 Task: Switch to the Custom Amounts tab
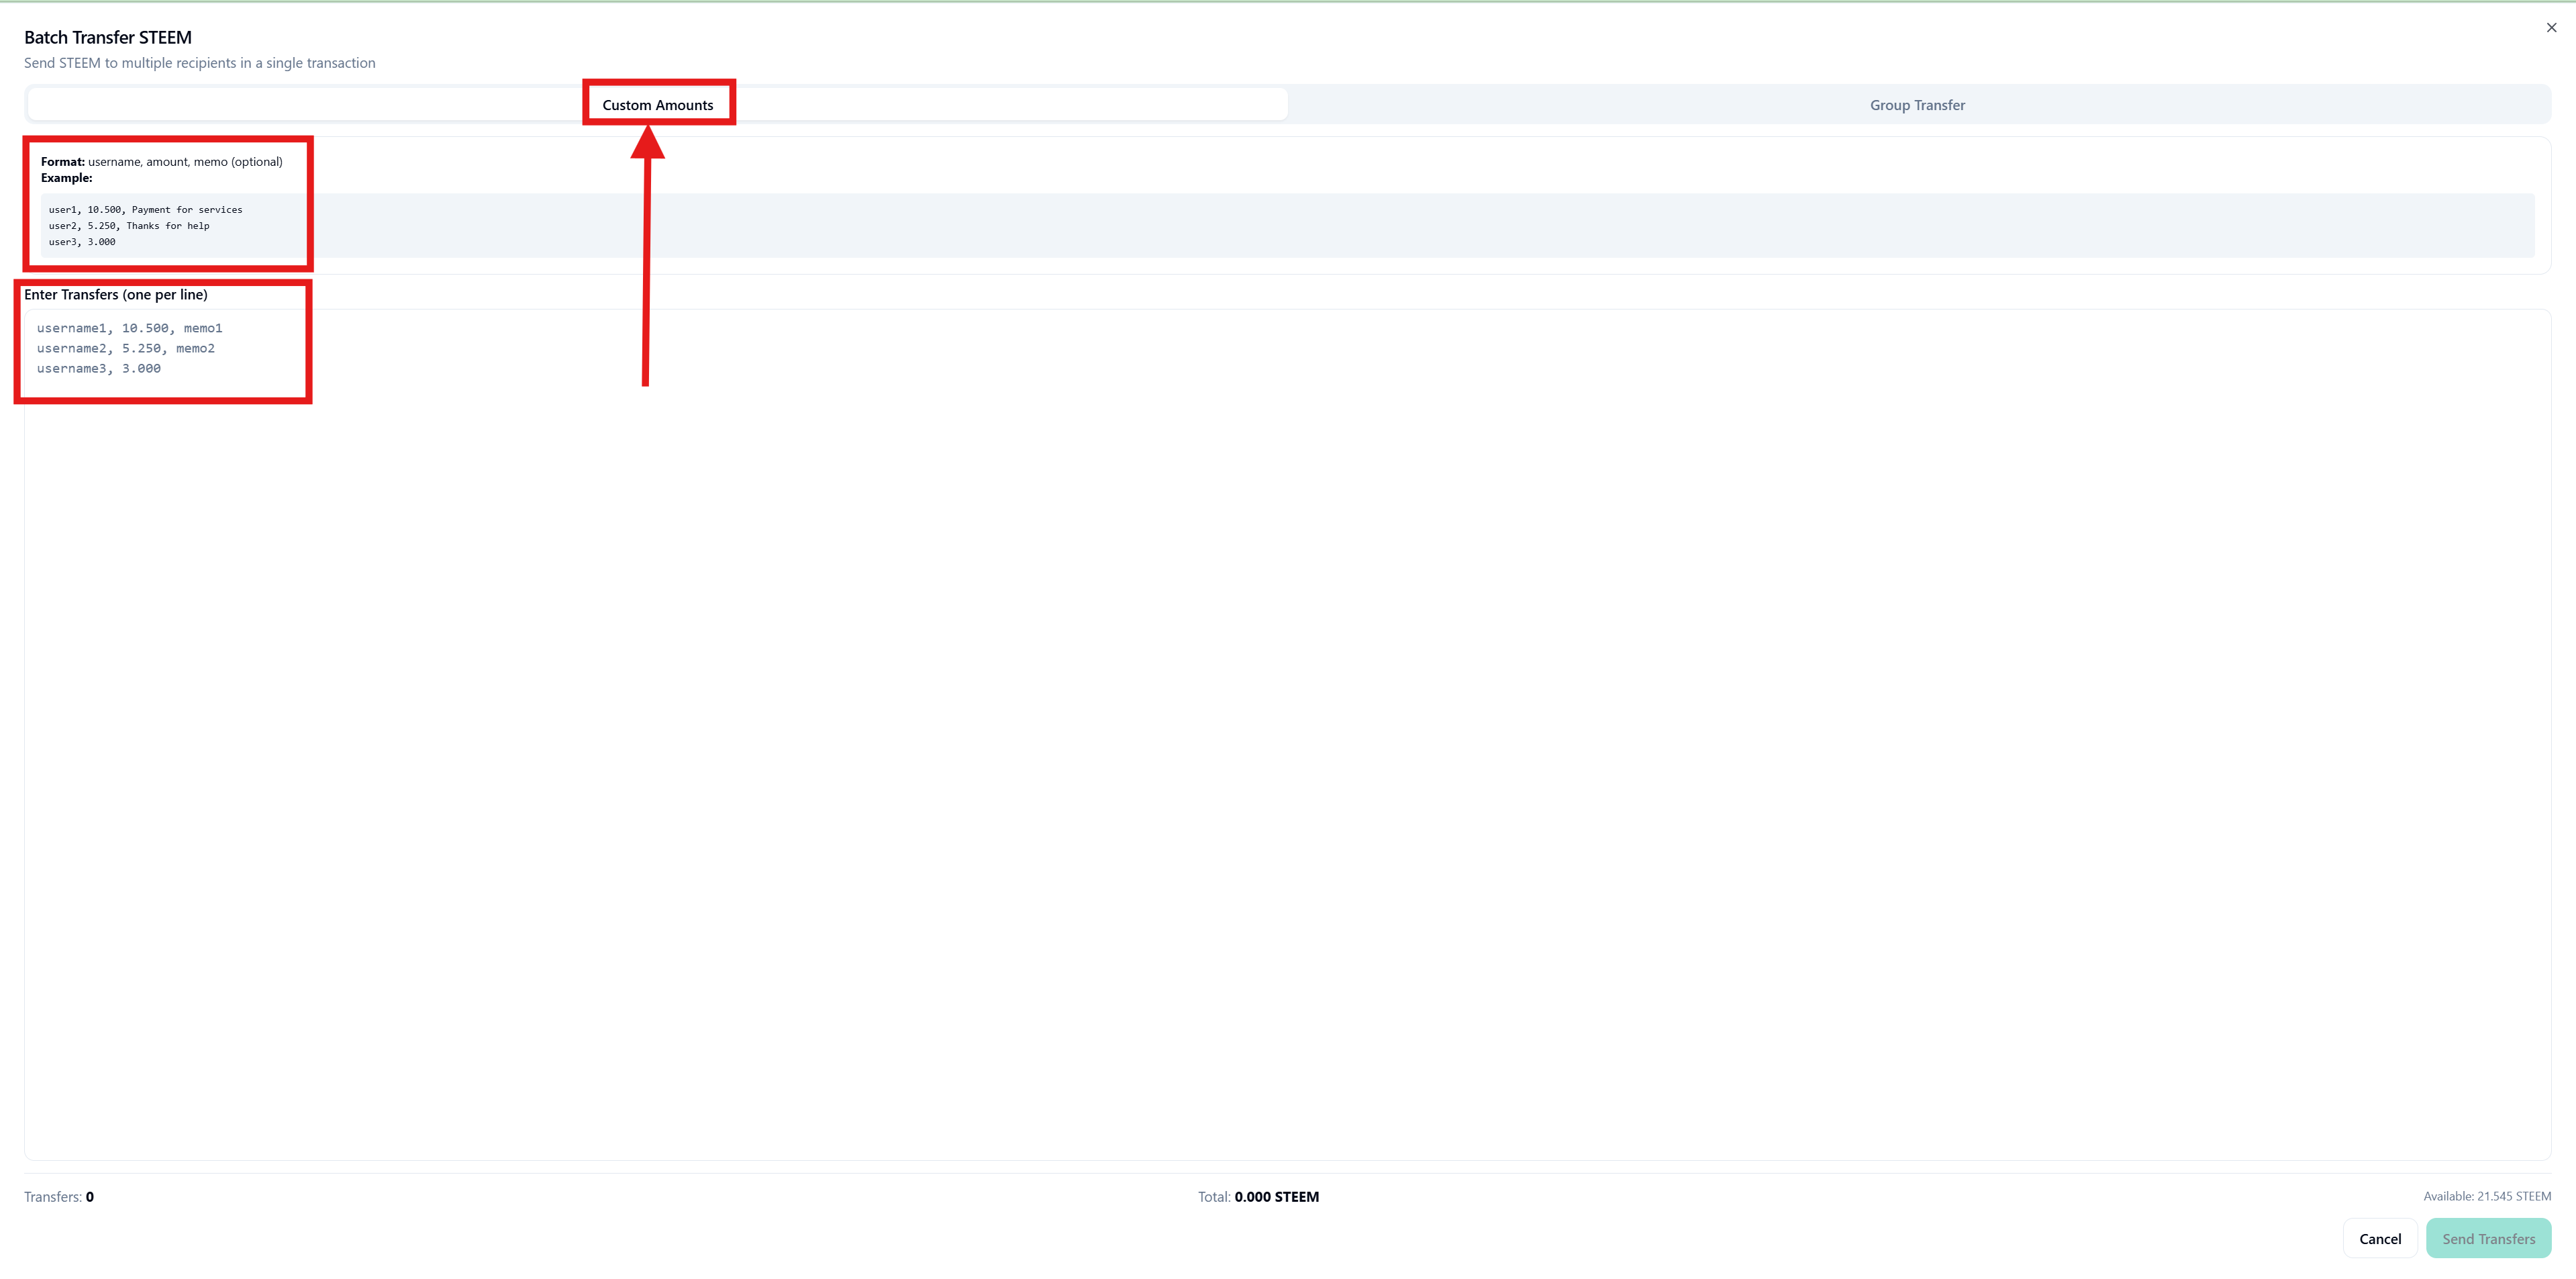[657, 105]
